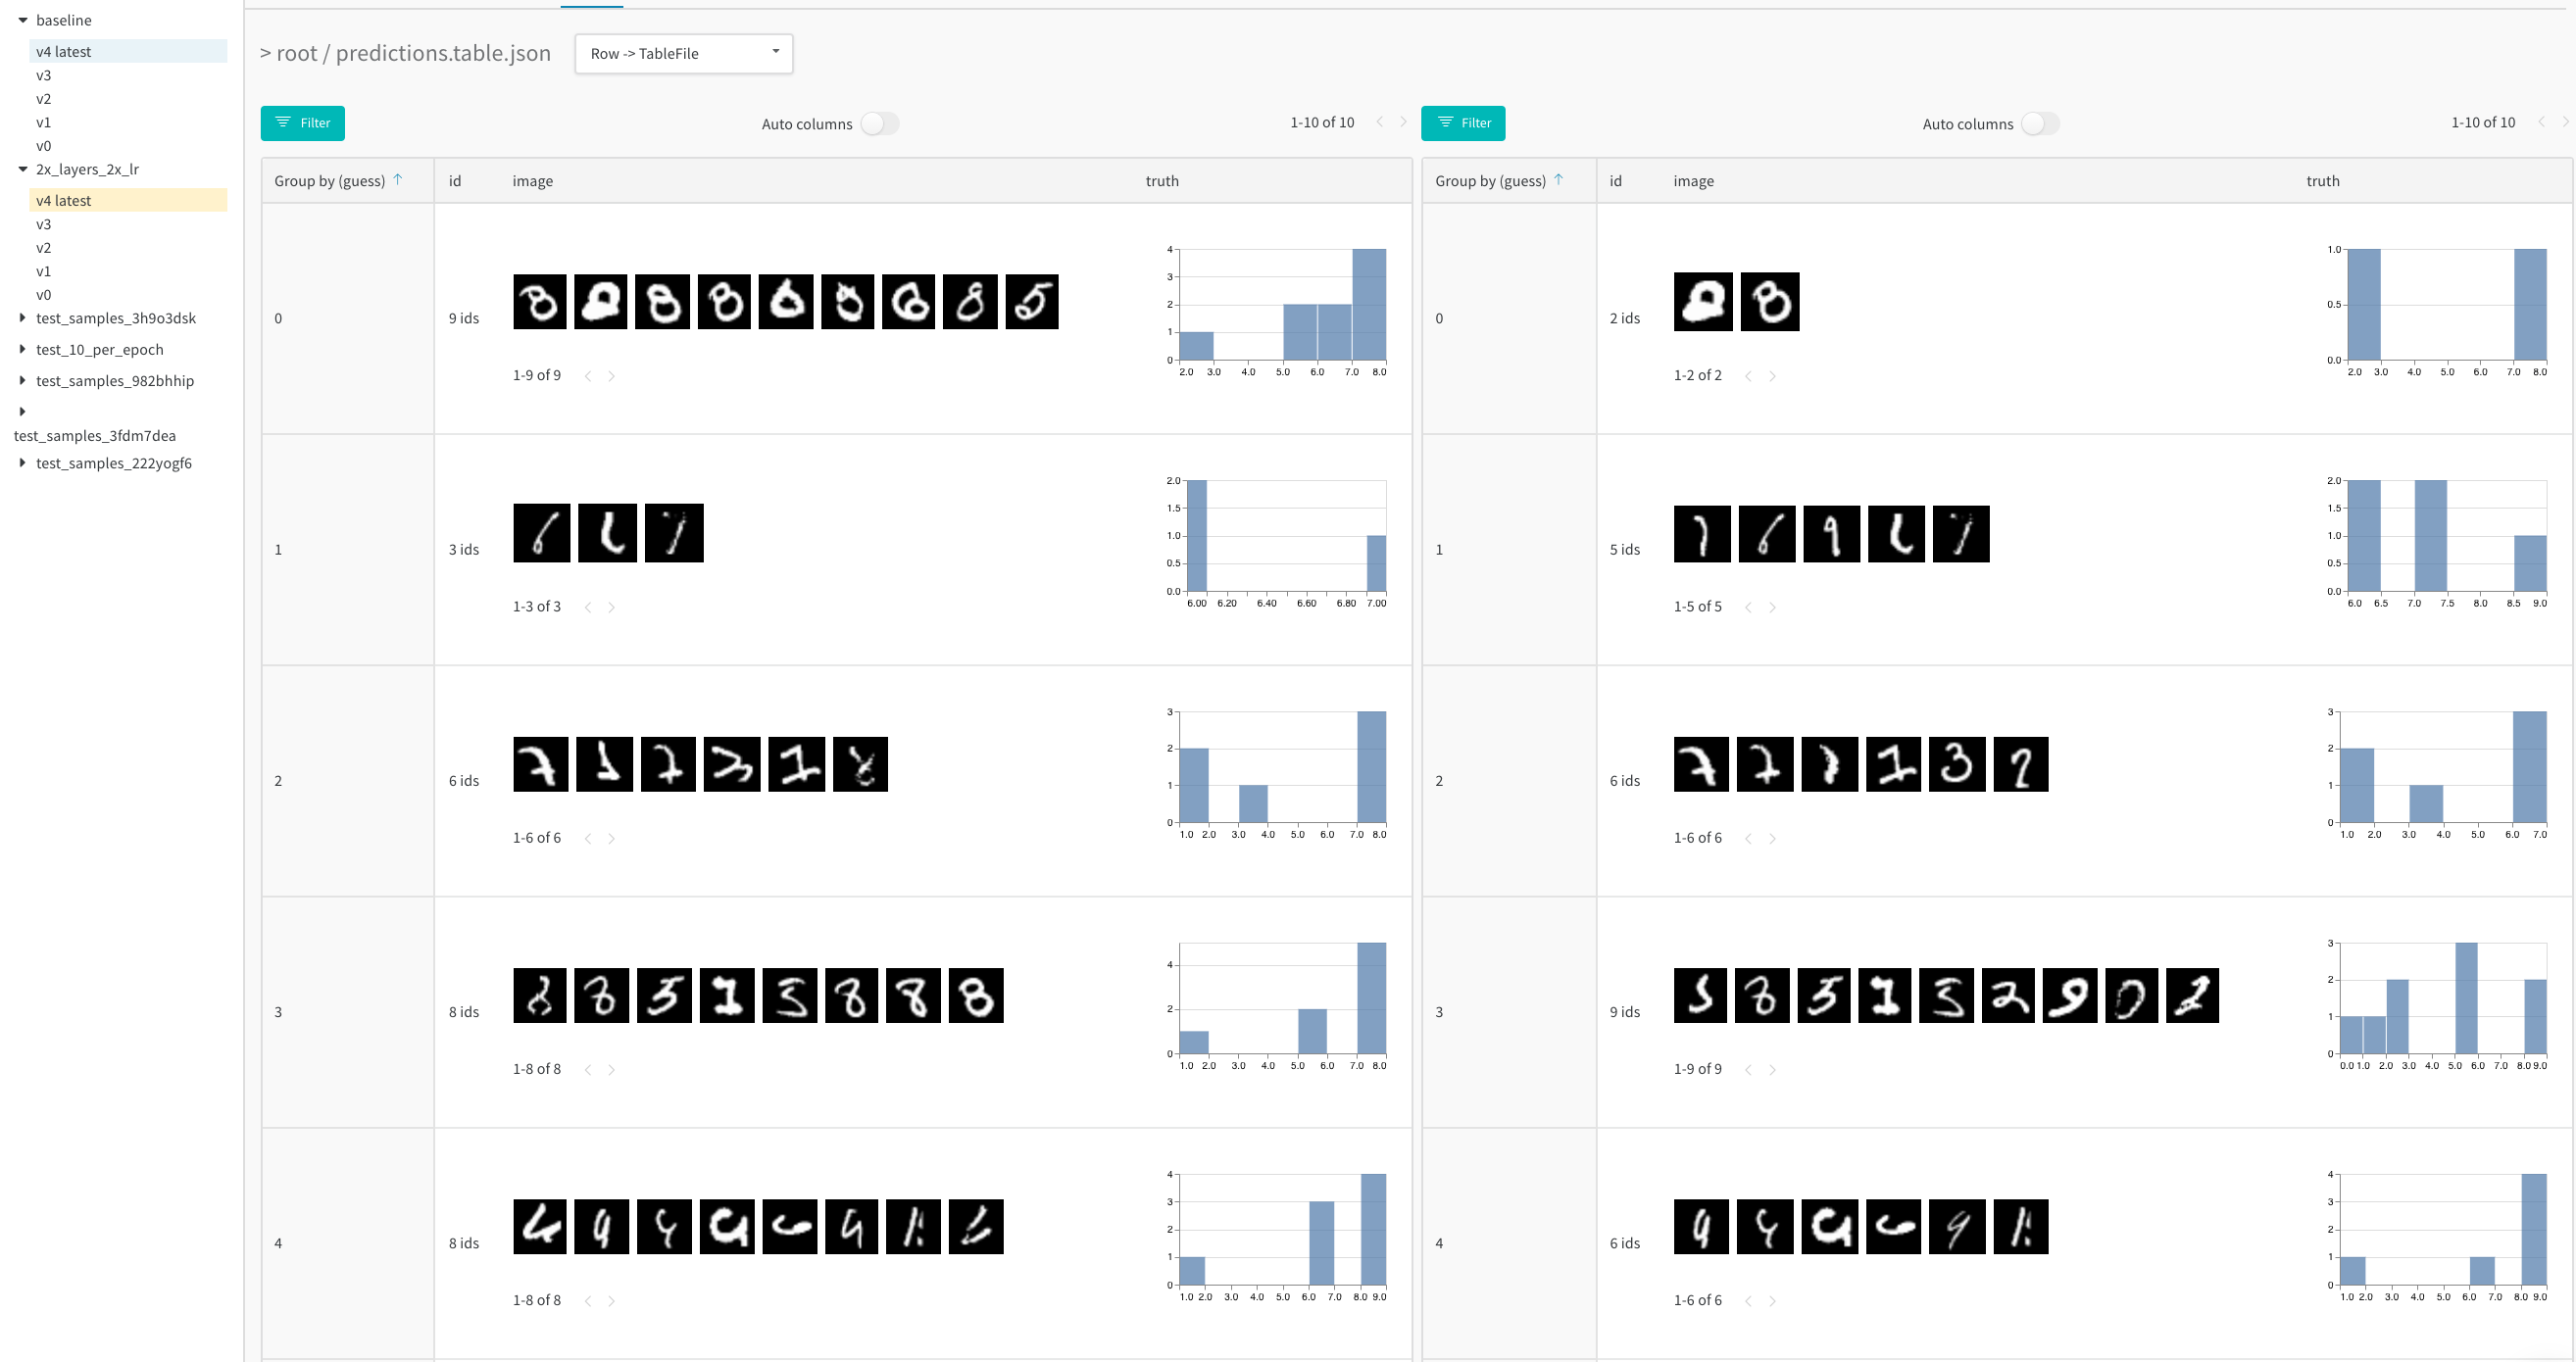This screenshot has width=2576, height=1362.
Task: Click the sort arrow on Group by (guess)
Action: pyautogui.click(x=398, y=180)
